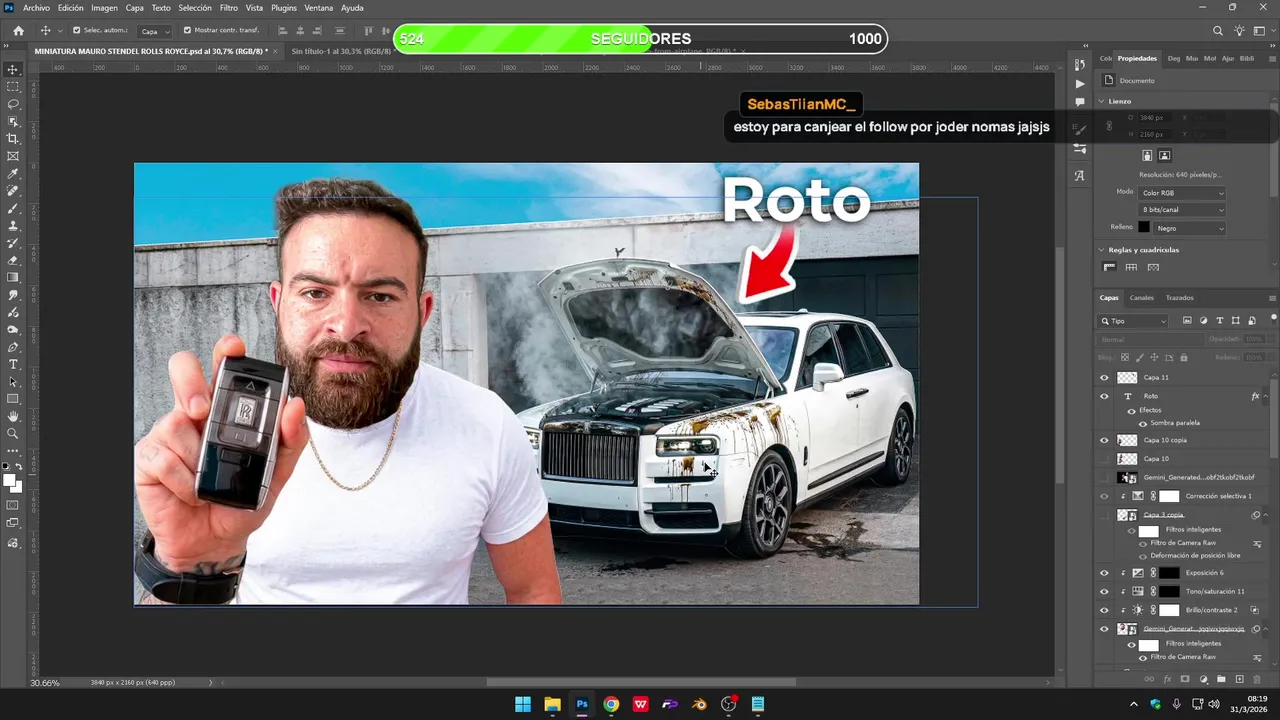
Task: Select the Eyedropper tool
Action: 13,174
